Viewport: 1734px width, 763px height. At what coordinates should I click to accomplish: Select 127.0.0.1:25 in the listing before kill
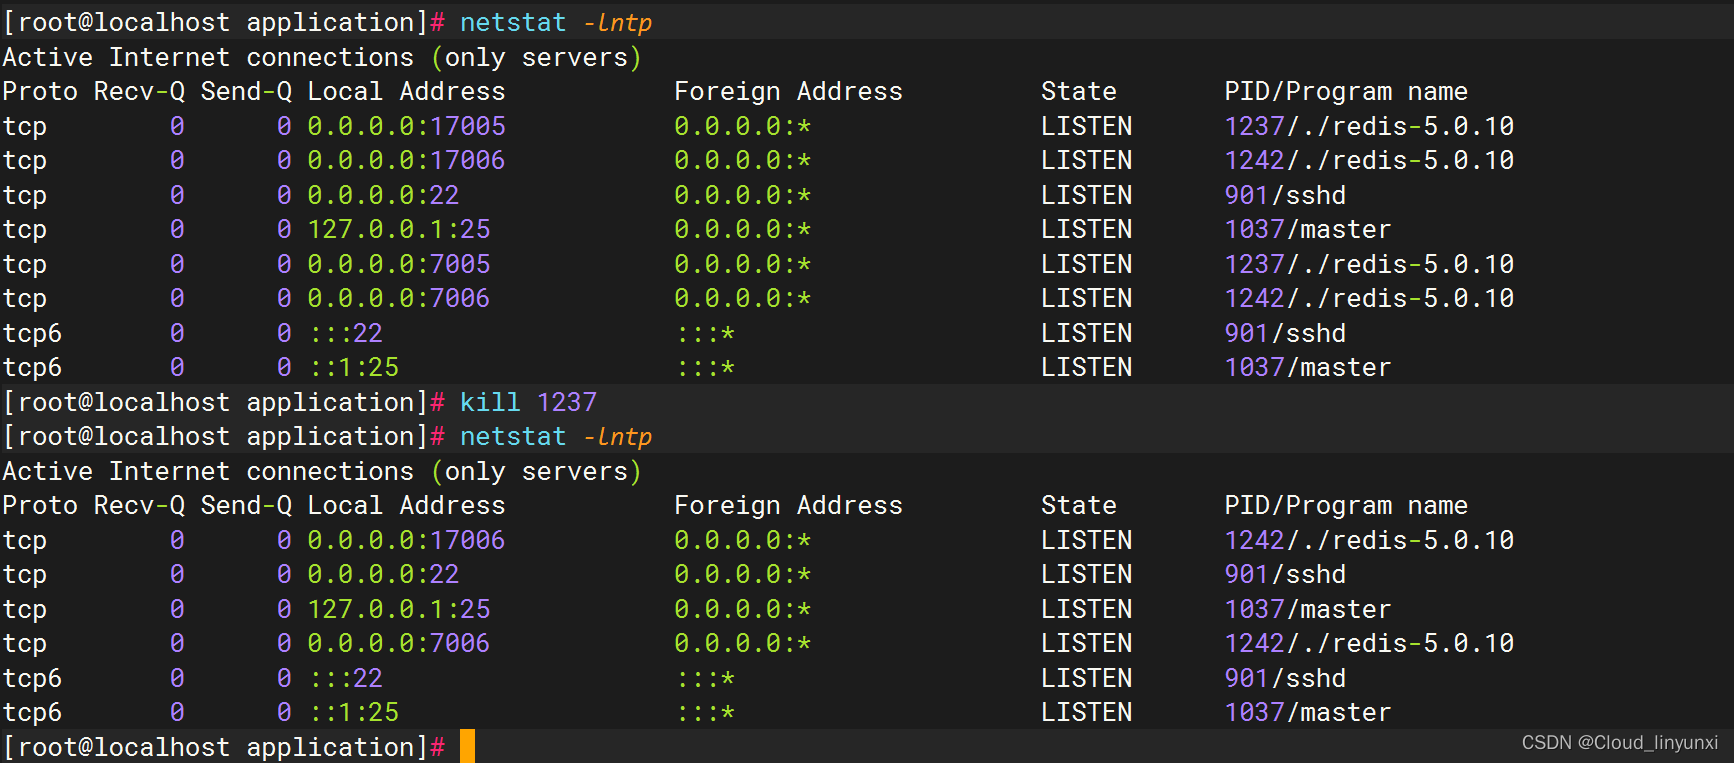[399, 229]
